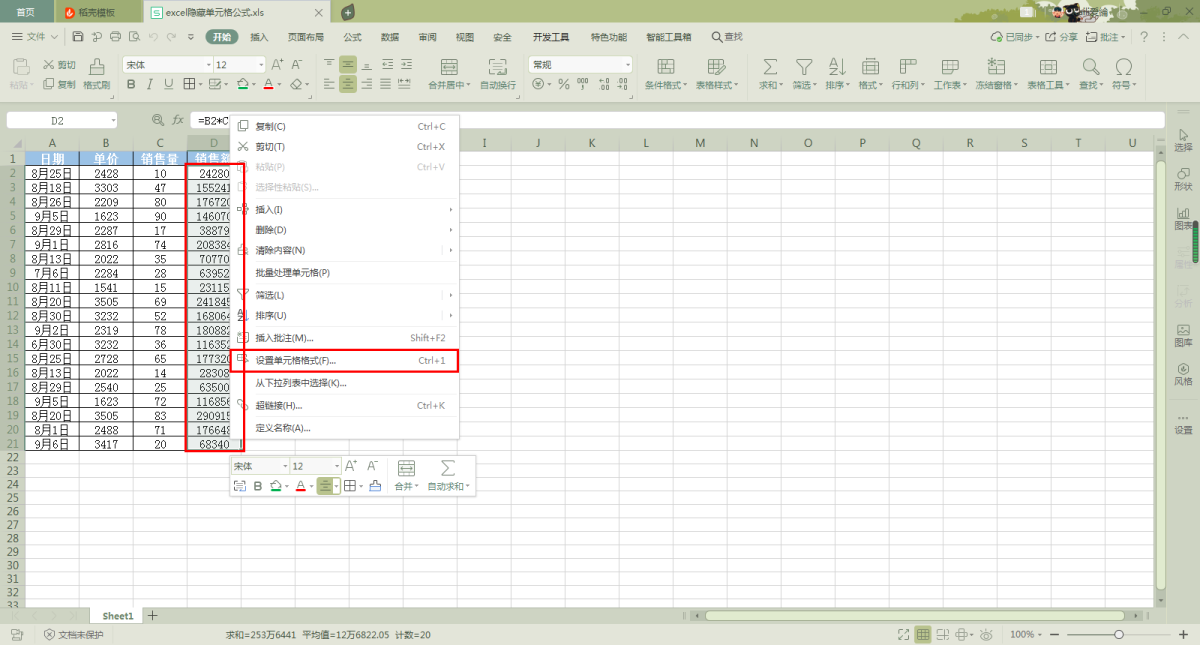Select 设置单元格格式 from the context menu
The width and height of the screenshot is (1200, 645).
point(296,360)
